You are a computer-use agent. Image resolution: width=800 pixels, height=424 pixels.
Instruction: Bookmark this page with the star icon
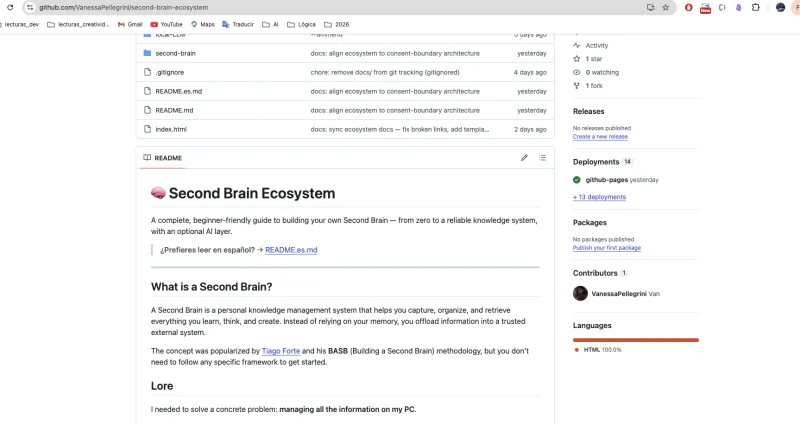pyautogui.click(x=665, y=7)
